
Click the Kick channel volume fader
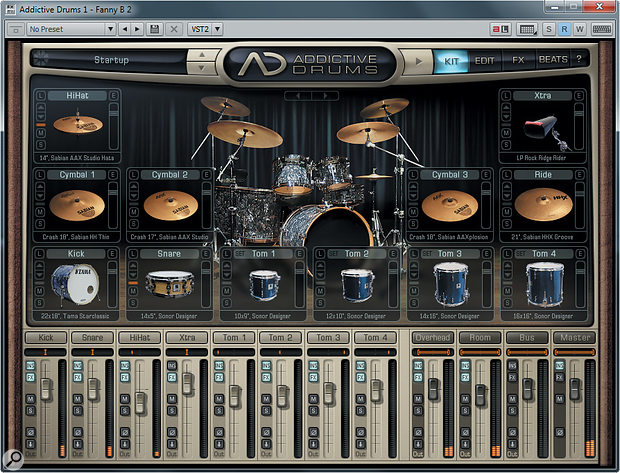click(x=46, y=389)
